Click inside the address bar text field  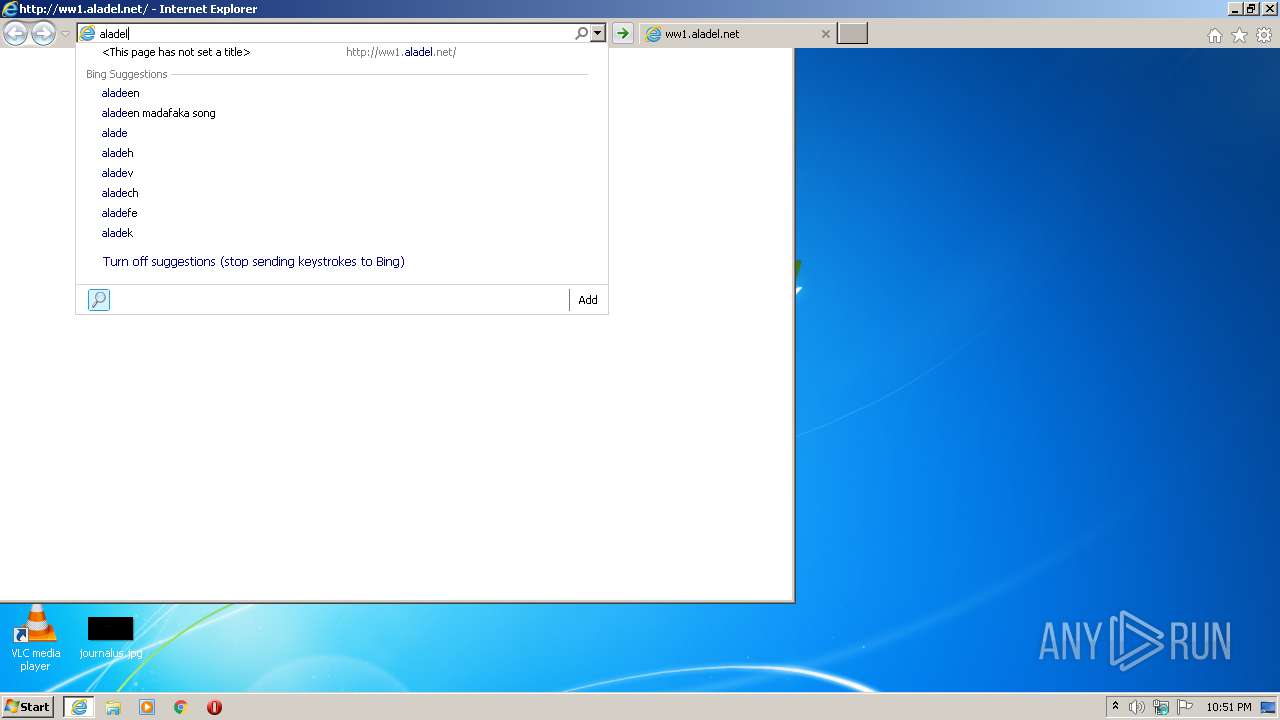[x=335, y=34]
